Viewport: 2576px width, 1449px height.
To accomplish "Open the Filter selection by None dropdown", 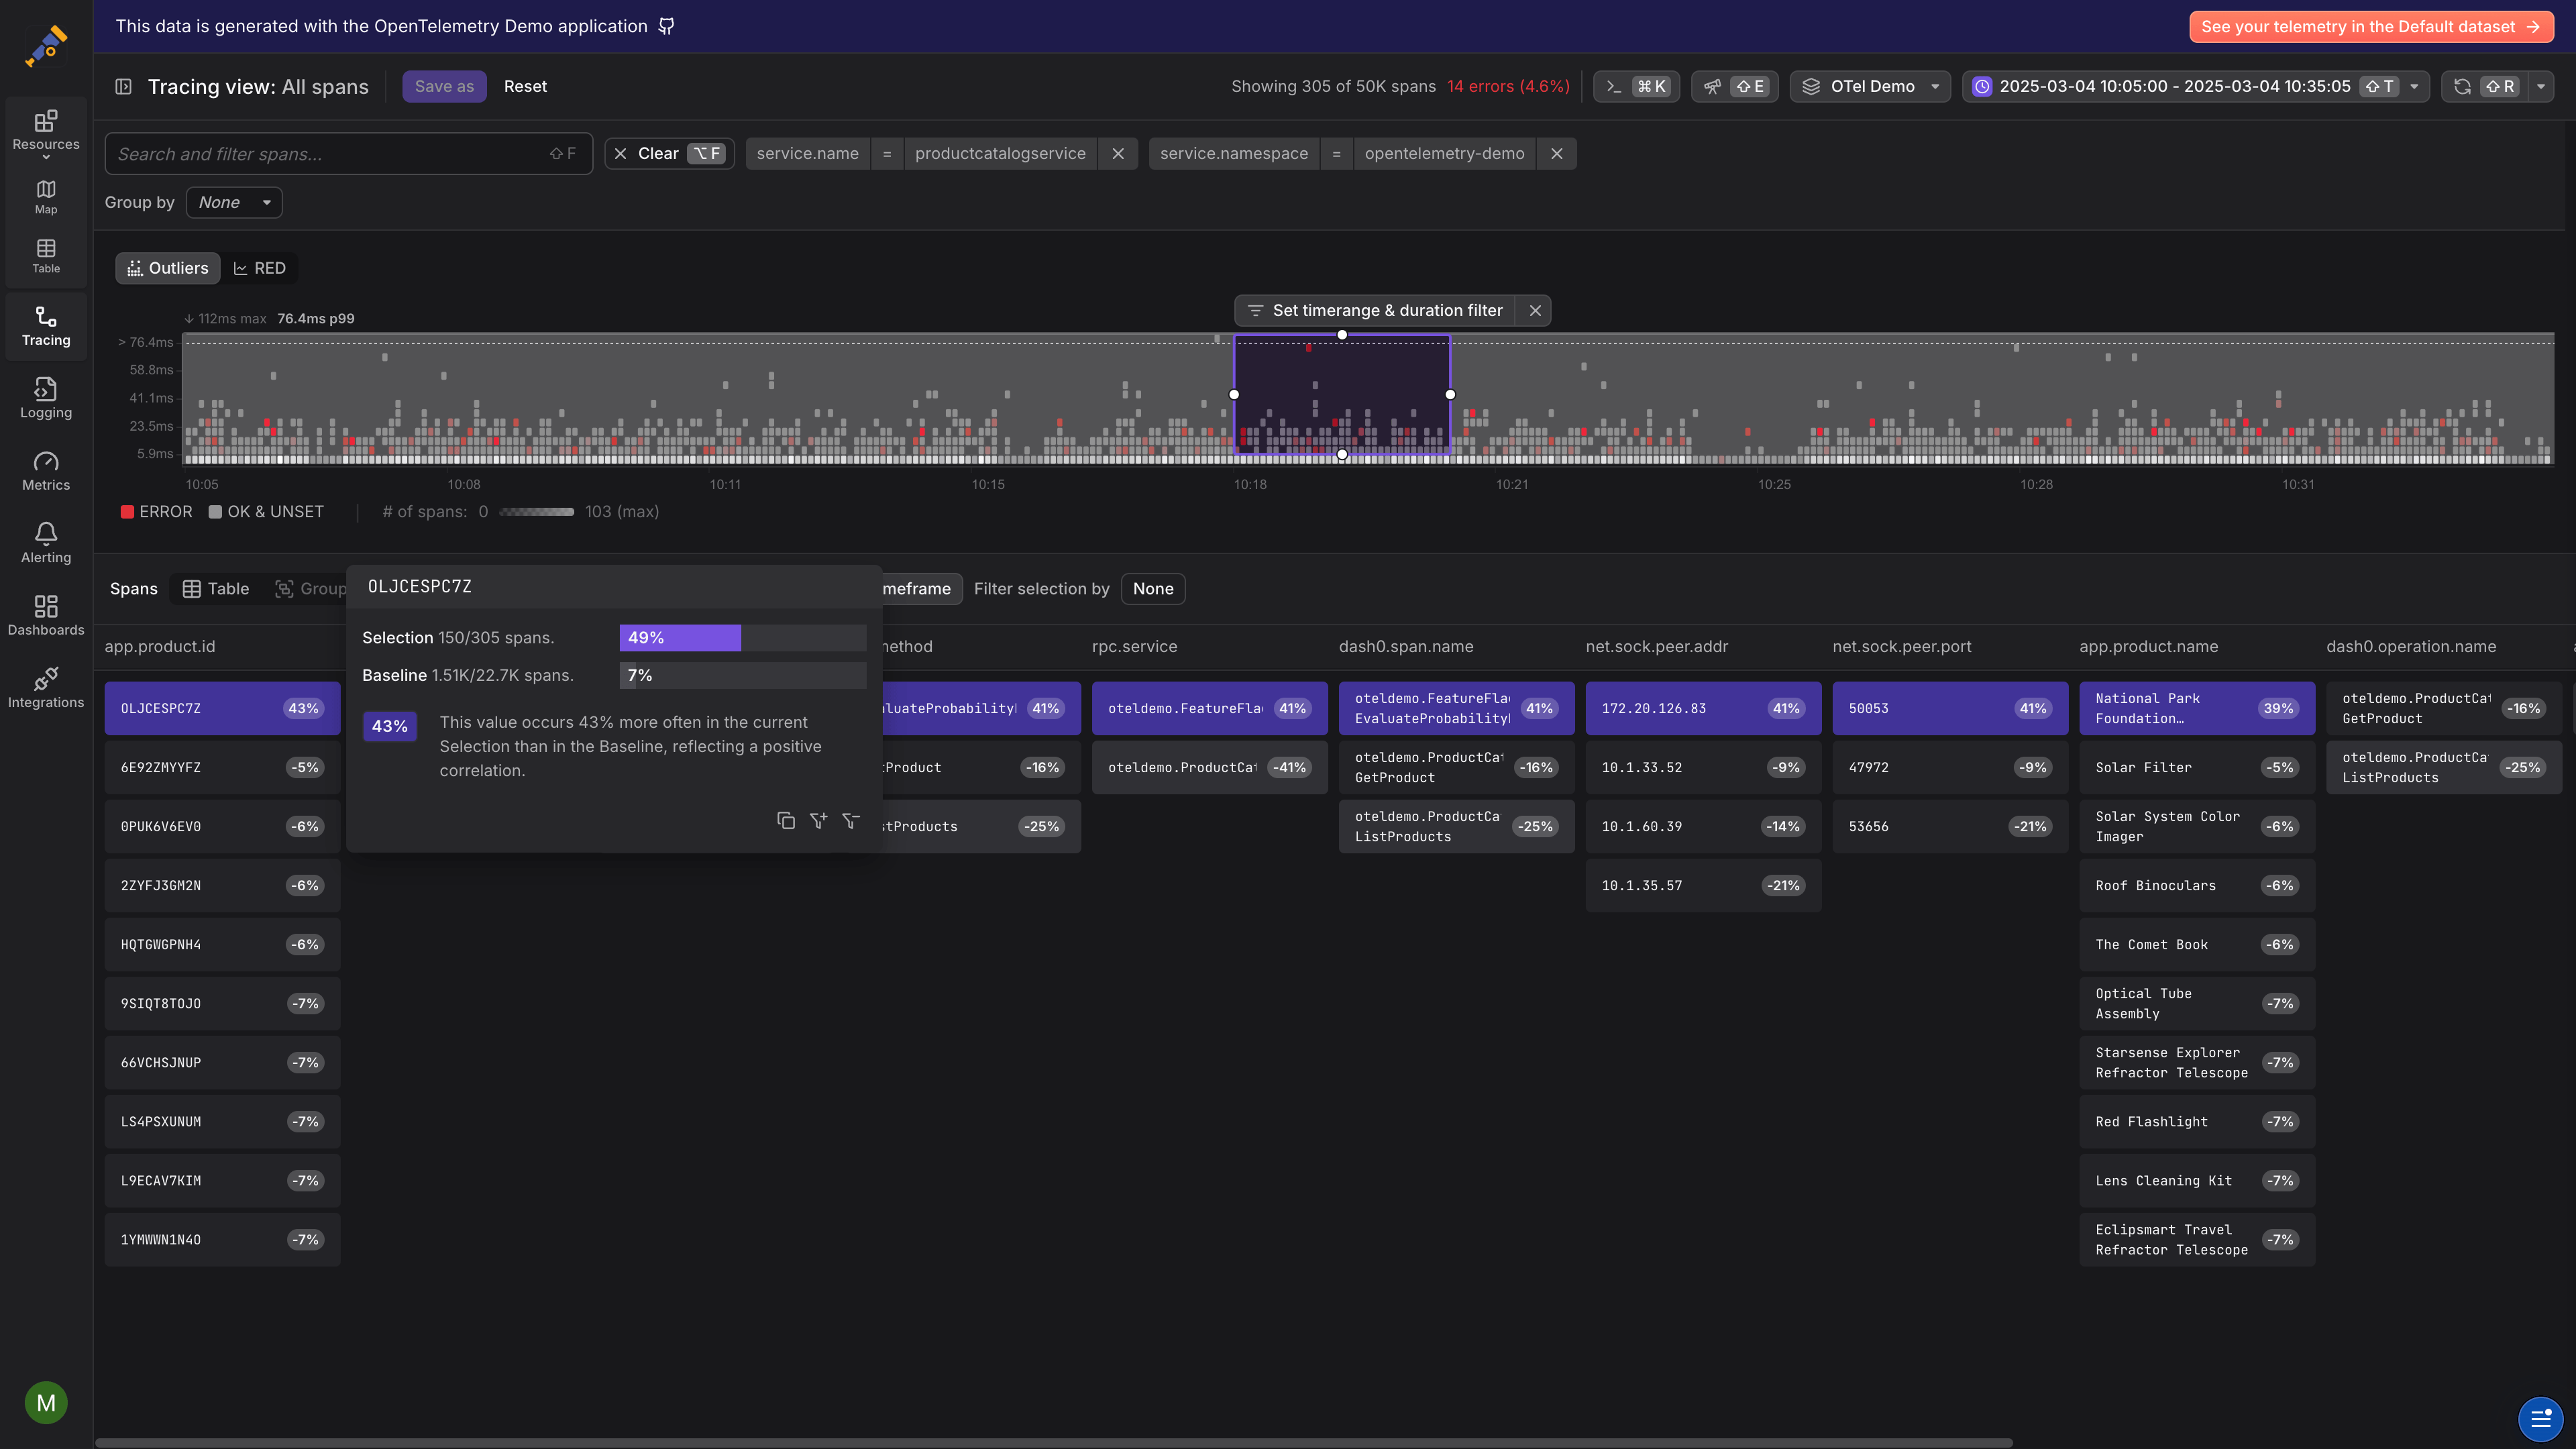I will click(x=1153, y=588).
